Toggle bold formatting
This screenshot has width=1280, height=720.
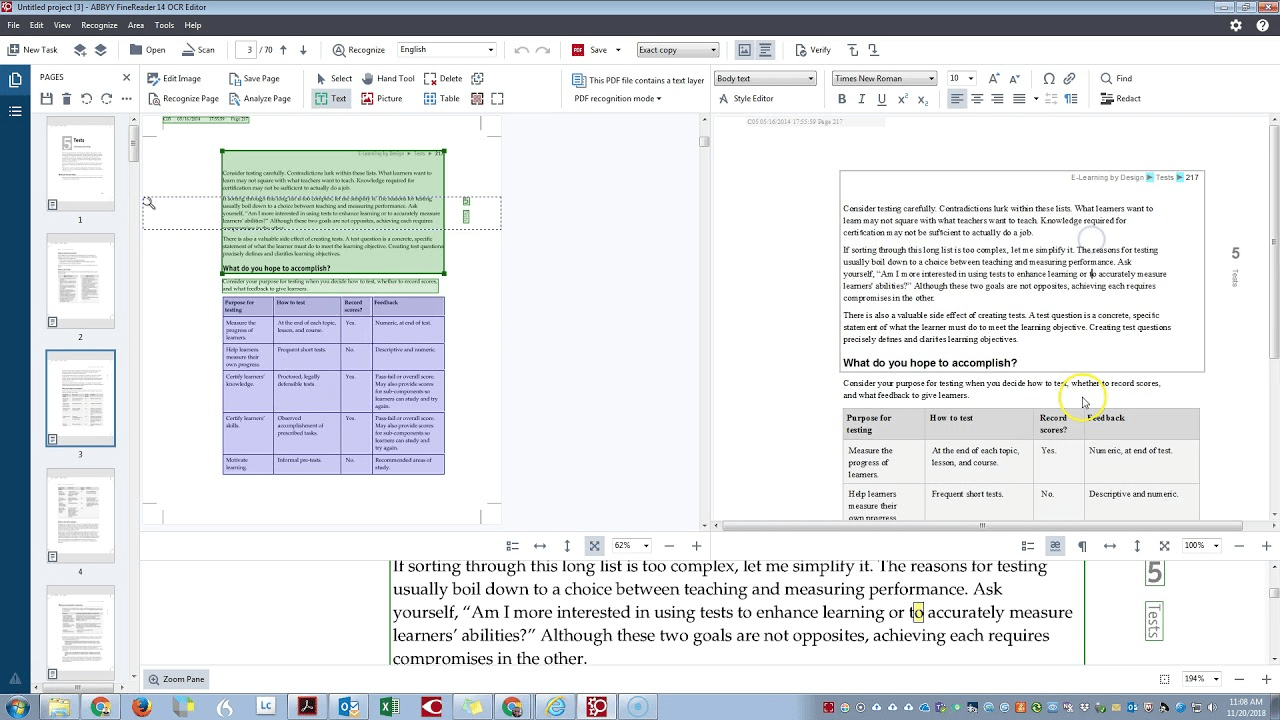click(x=842, y=99)
